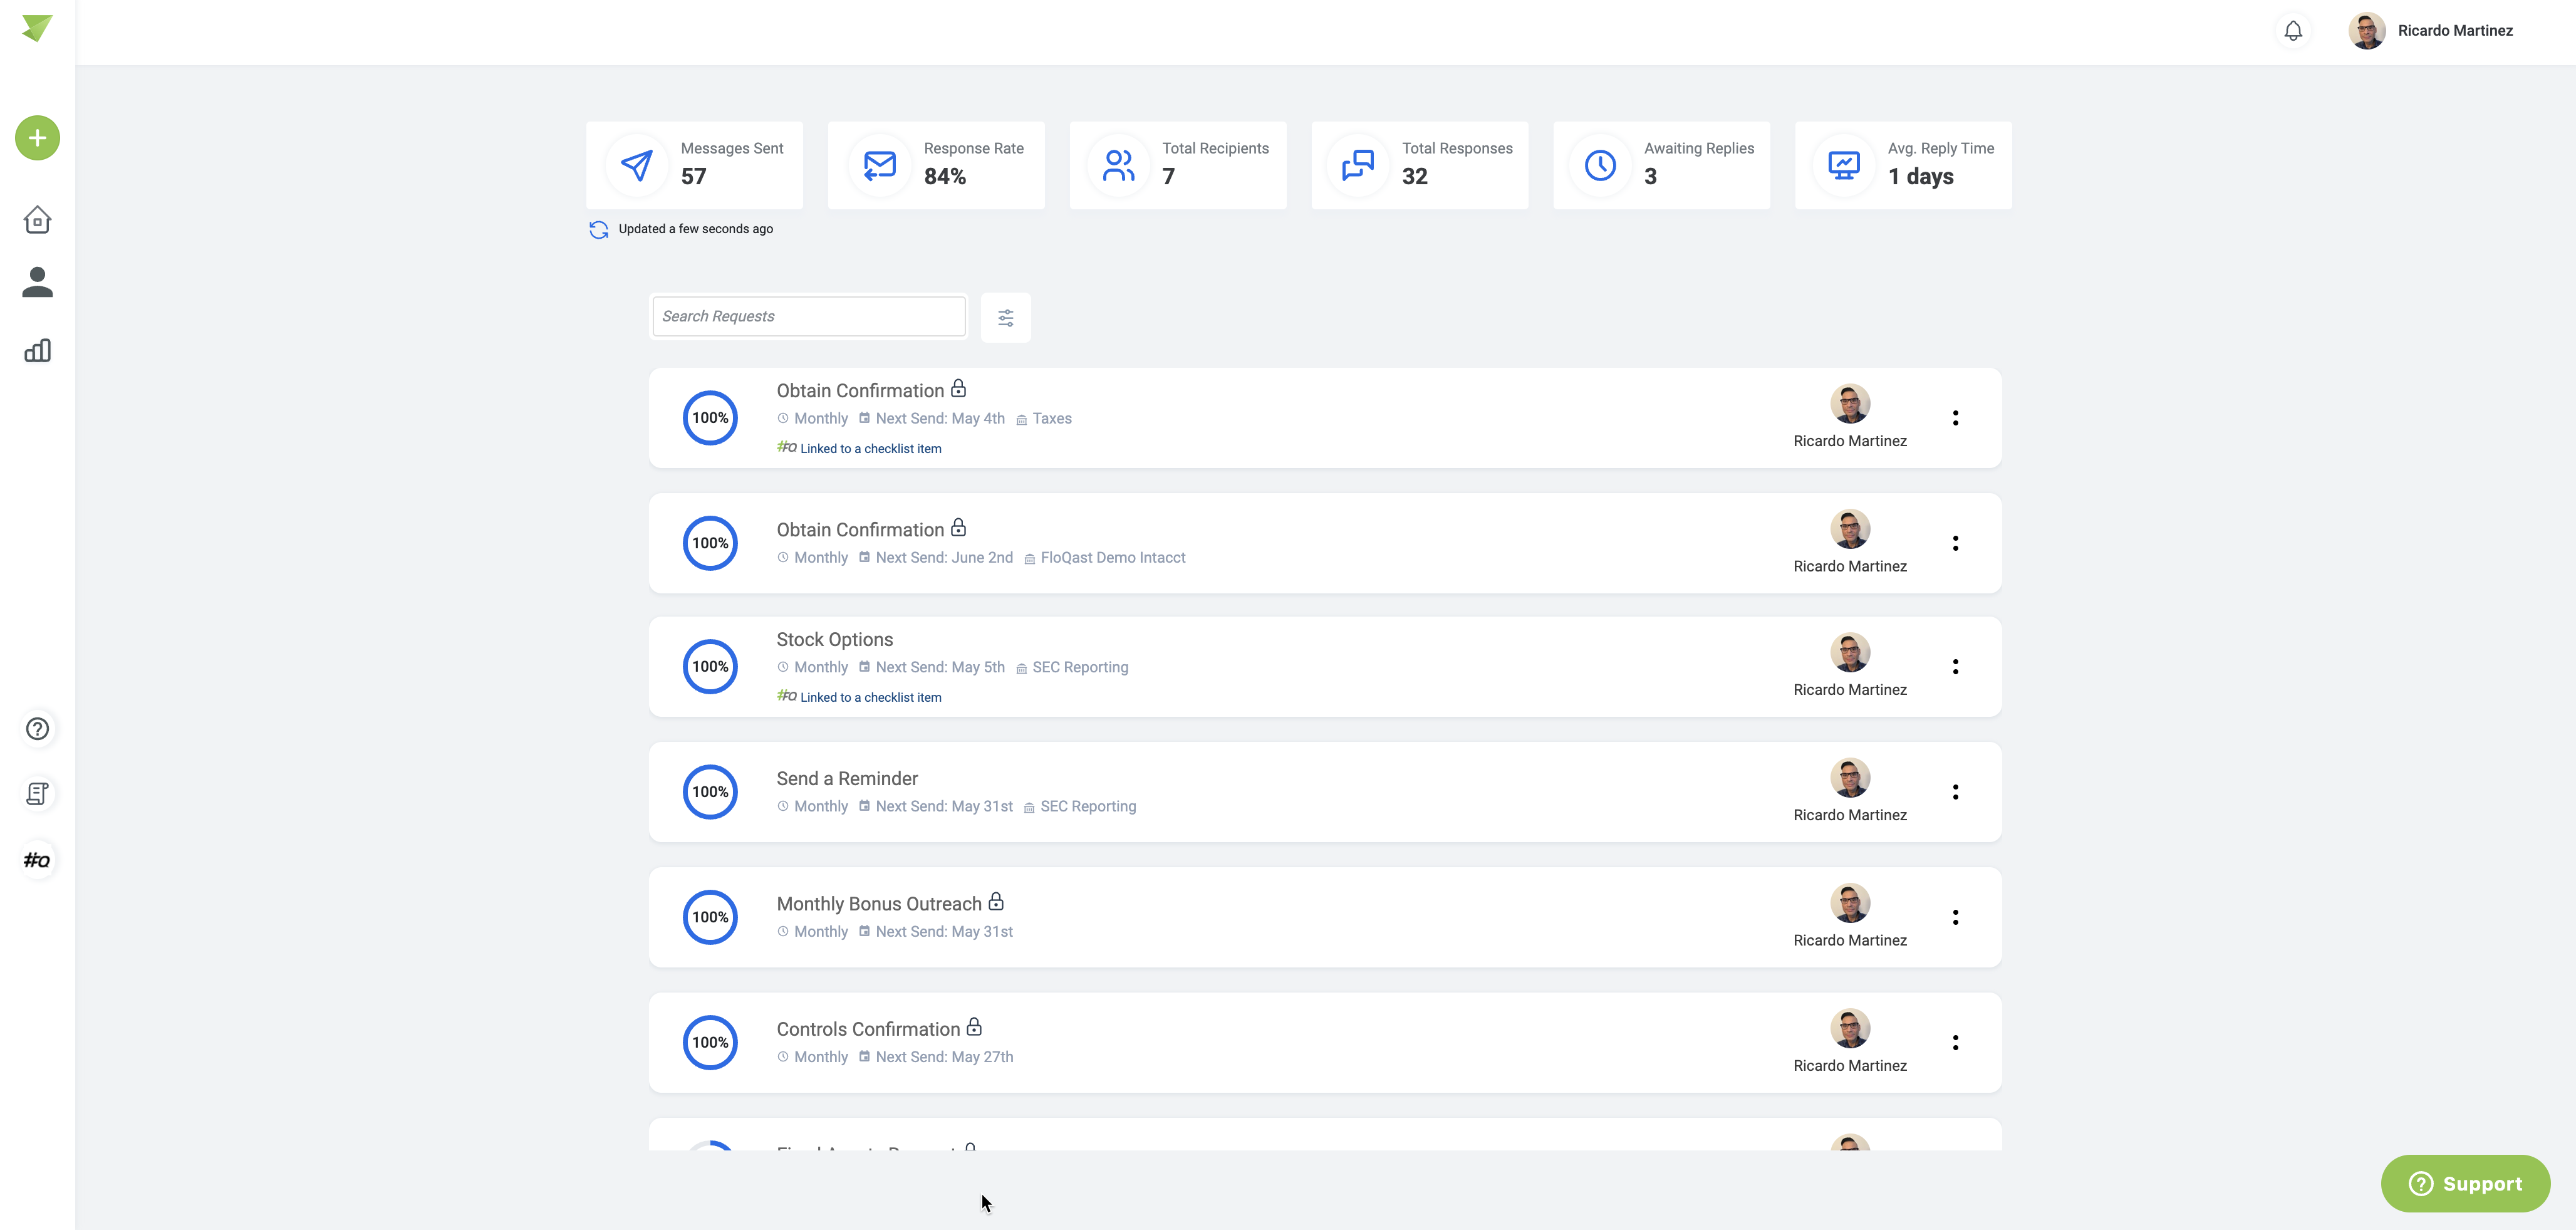Click the refresh stats icon
2576x1230 pixels.
598,230
